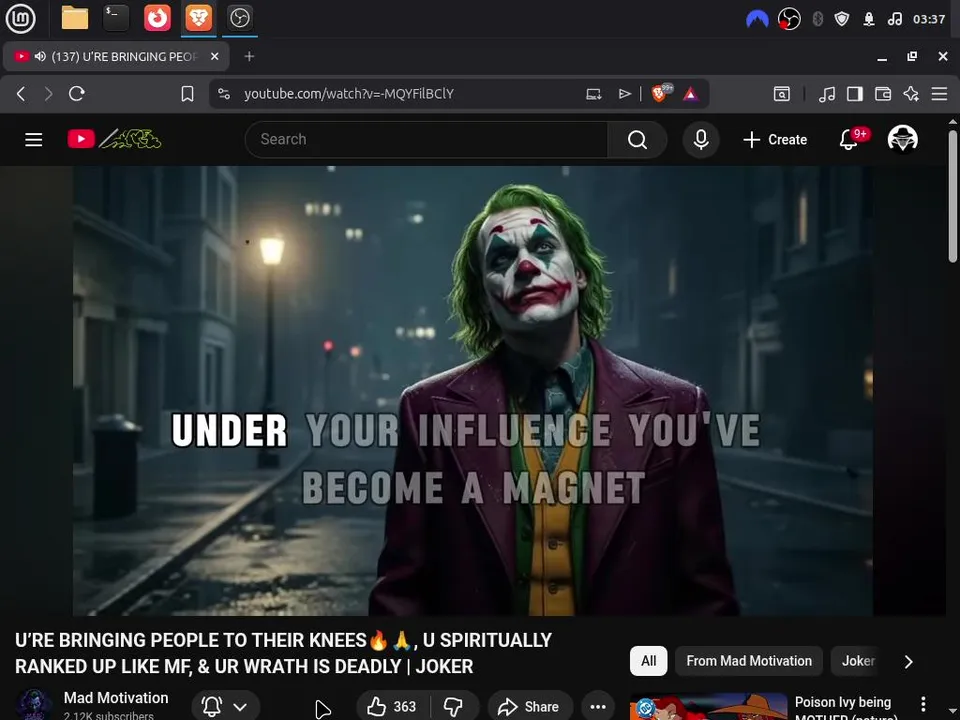
Task: Open the calendar via the 03:37 clock
Action: [929, 19]
